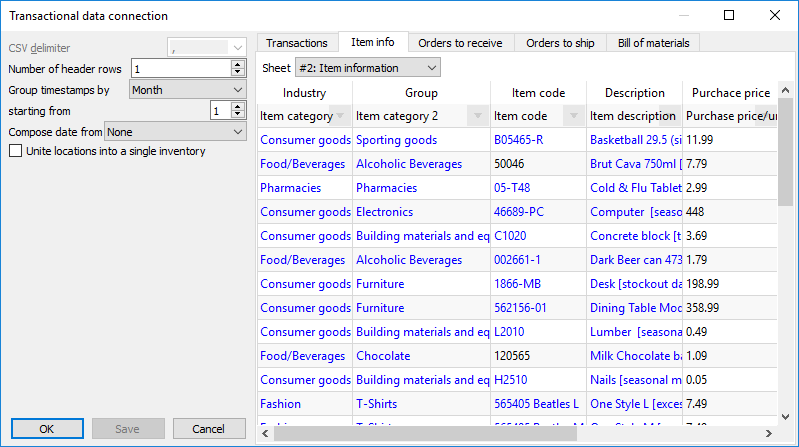The height and width of the screenshot is (447, 799).
Task: Open the Orders to receive tab
Action: pos(461,43)
